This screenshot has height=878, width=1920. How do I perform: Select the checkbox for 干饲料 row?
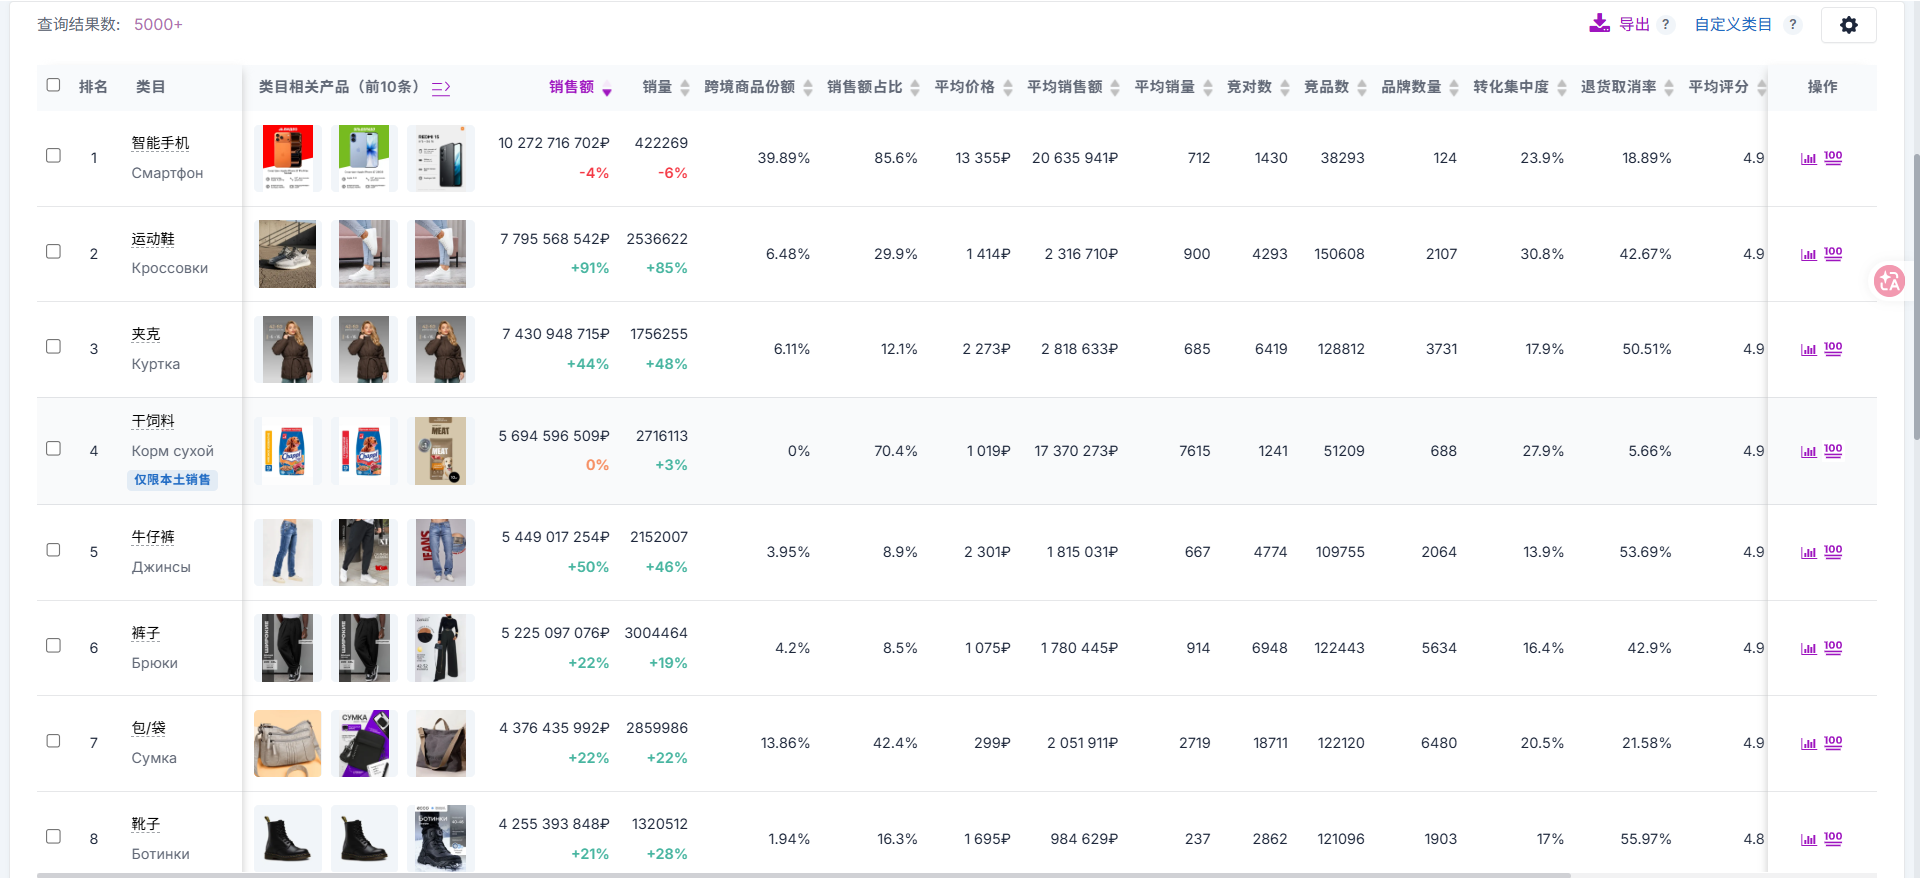pos(54,449)
